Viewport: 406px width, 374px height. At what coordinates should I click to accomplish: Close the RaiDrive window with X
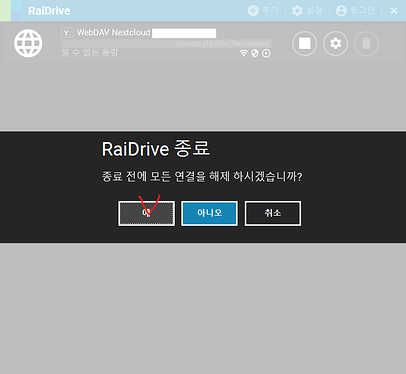point(394,11)
